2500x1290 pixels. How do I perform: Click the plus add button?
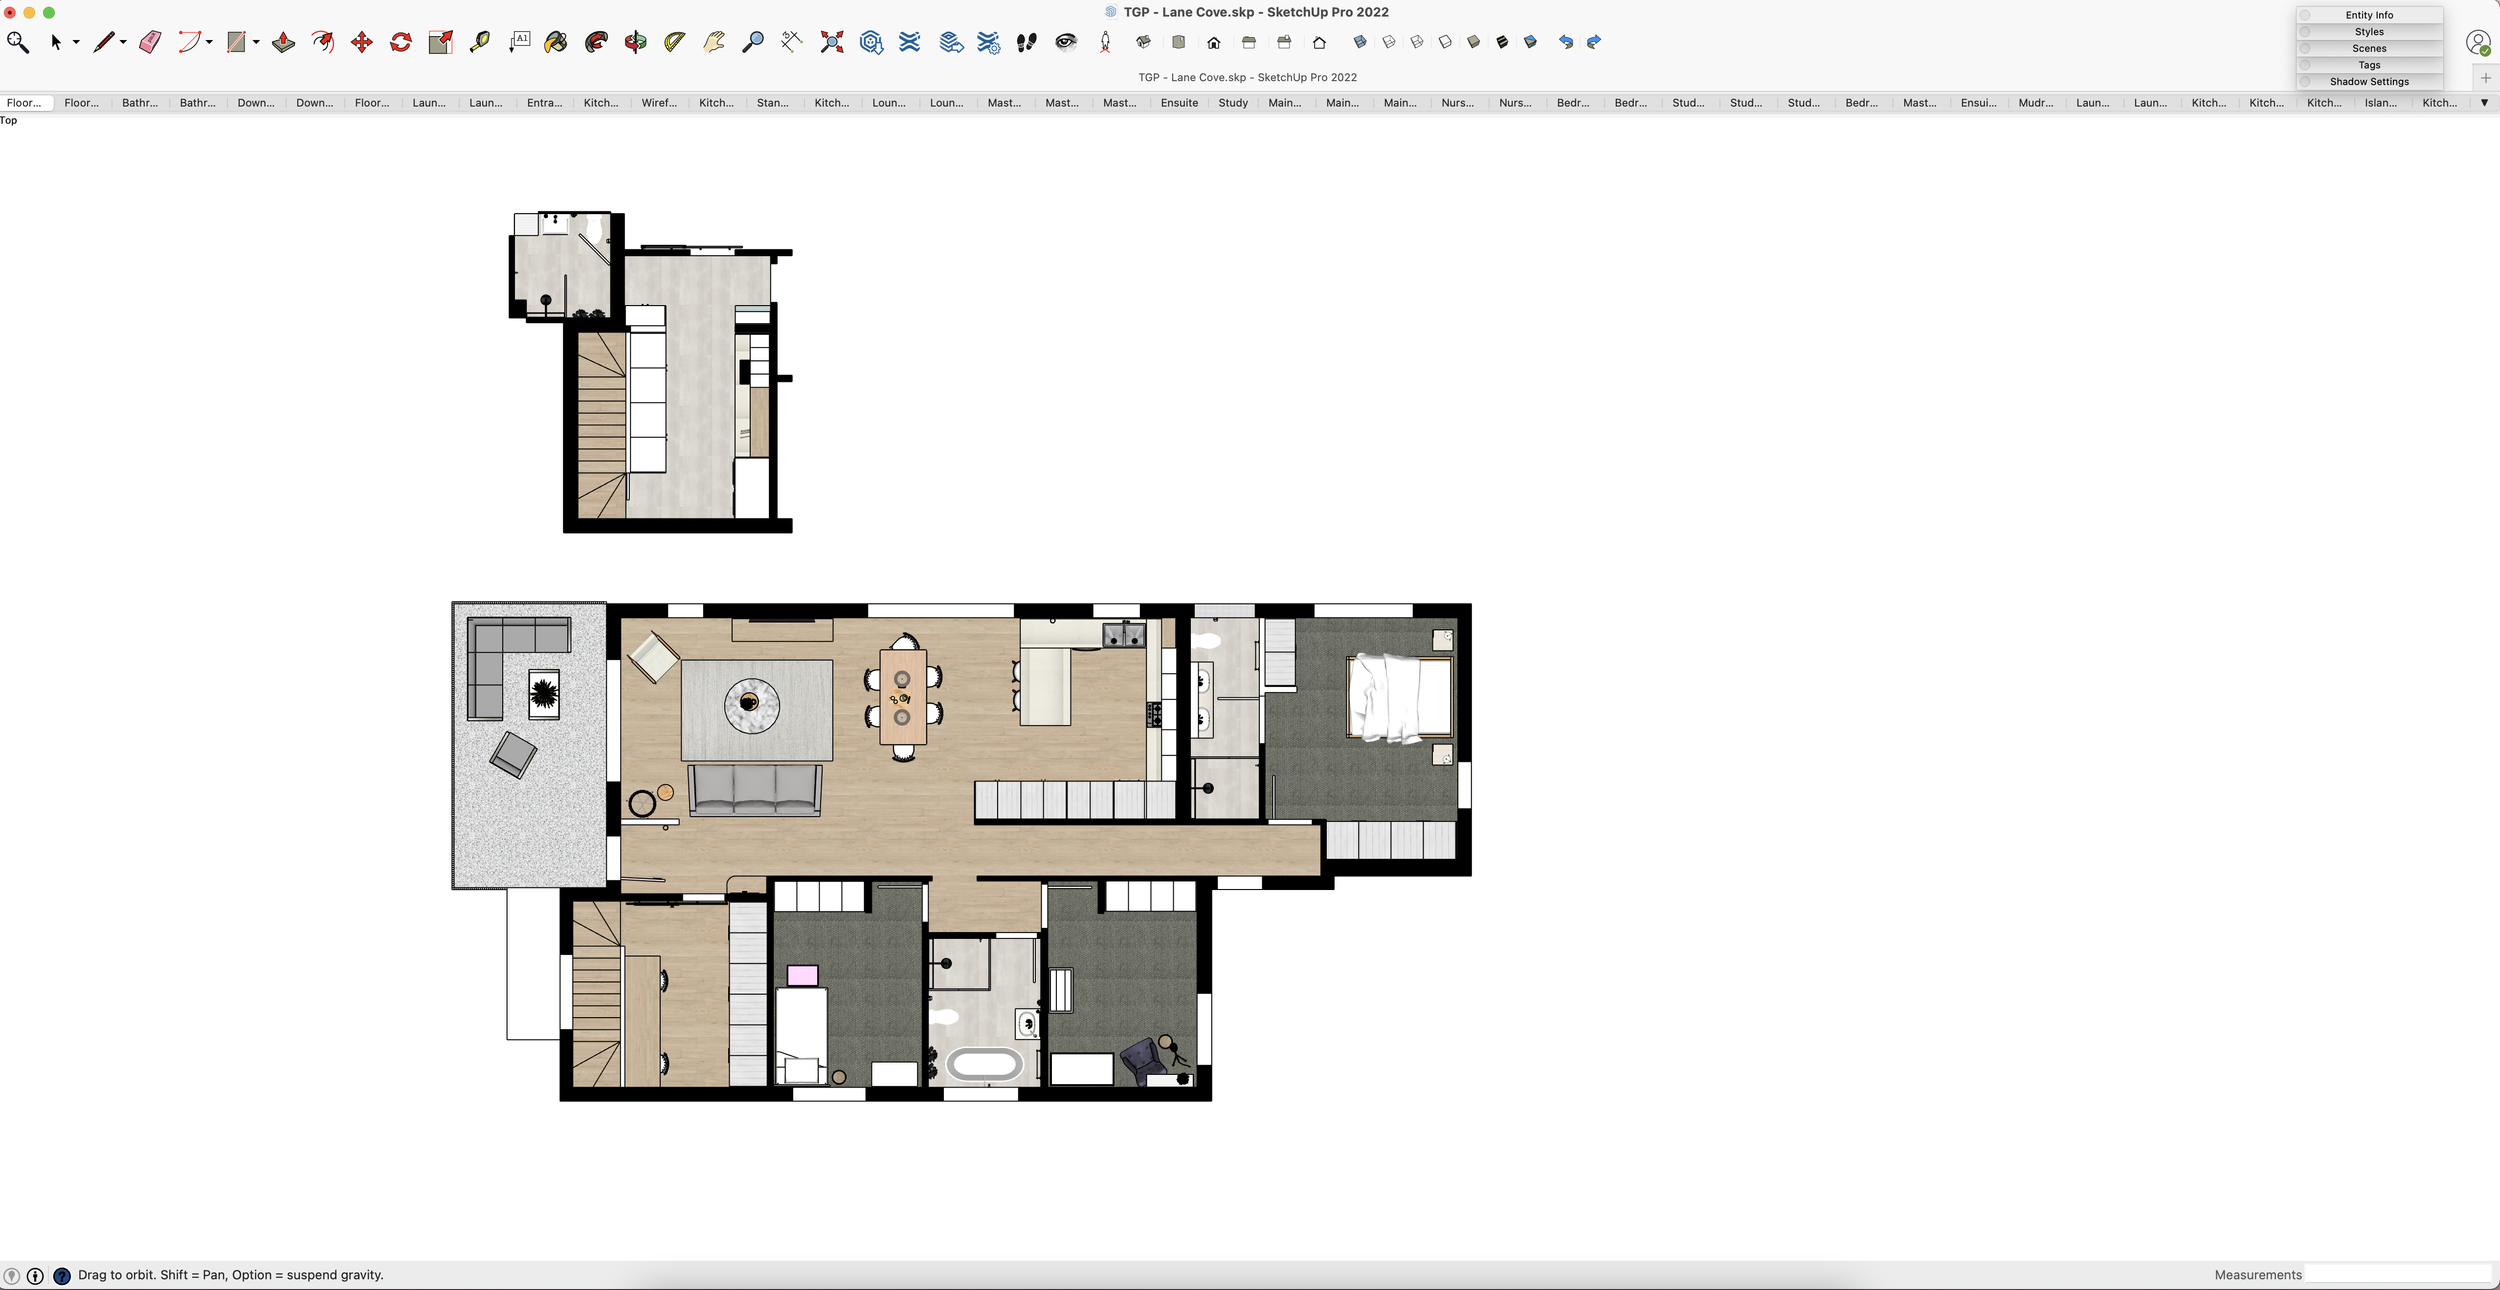[2485, 78]
